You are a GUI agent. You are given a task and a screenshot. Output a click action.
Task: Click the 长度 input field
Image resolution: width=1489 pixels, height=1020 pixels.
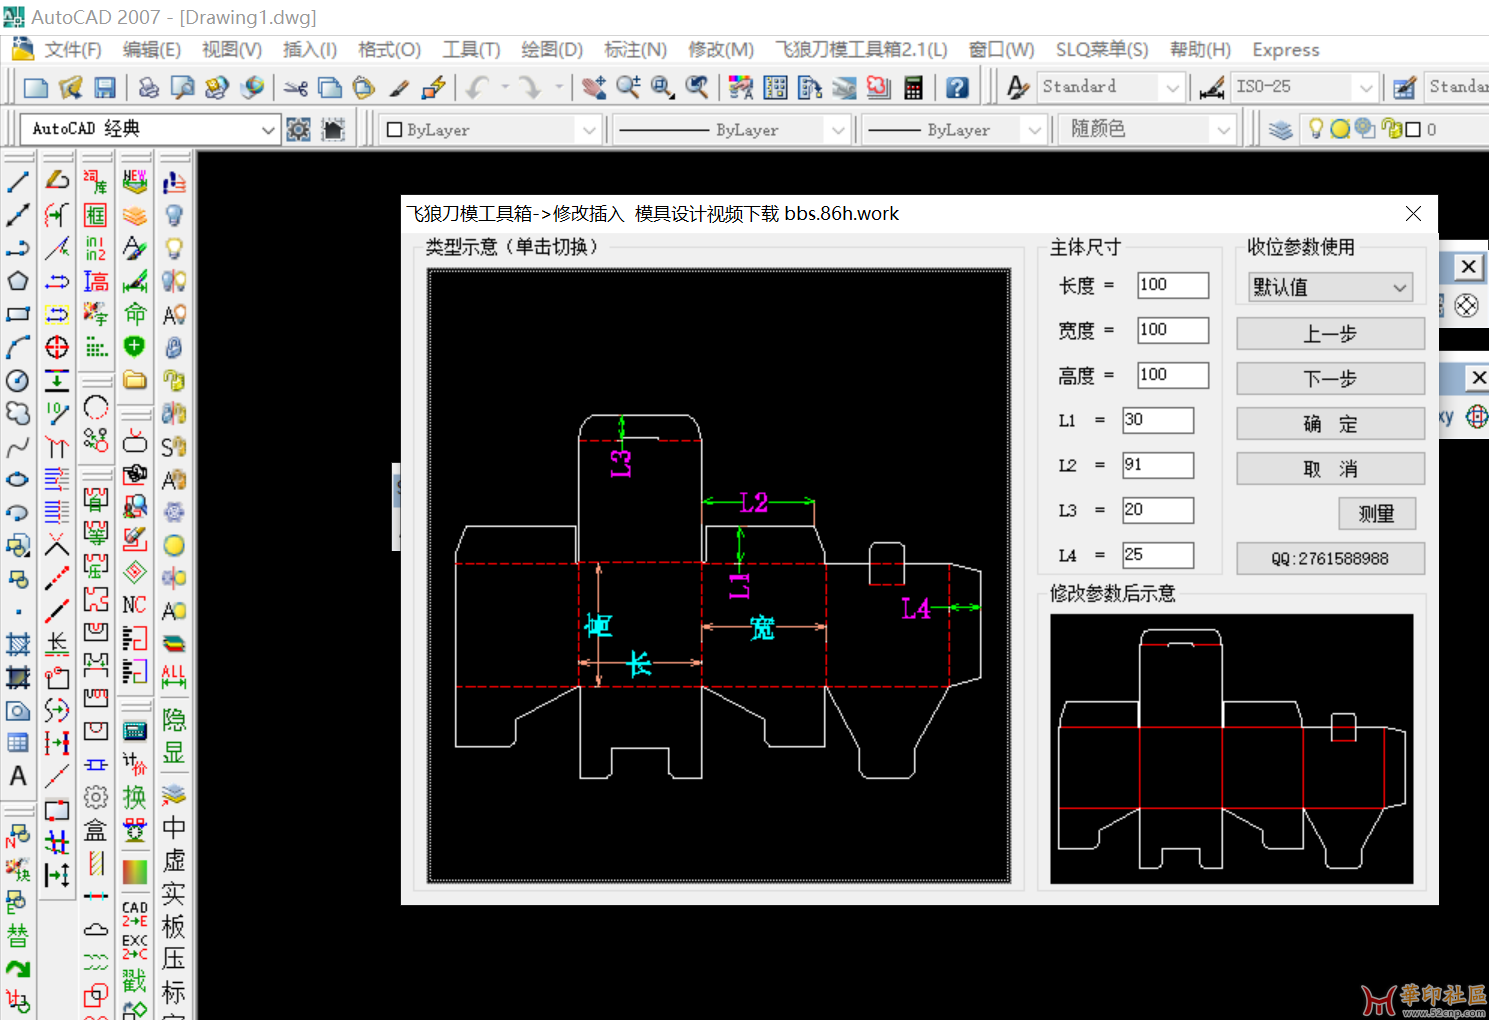(x=1173, y=285)
